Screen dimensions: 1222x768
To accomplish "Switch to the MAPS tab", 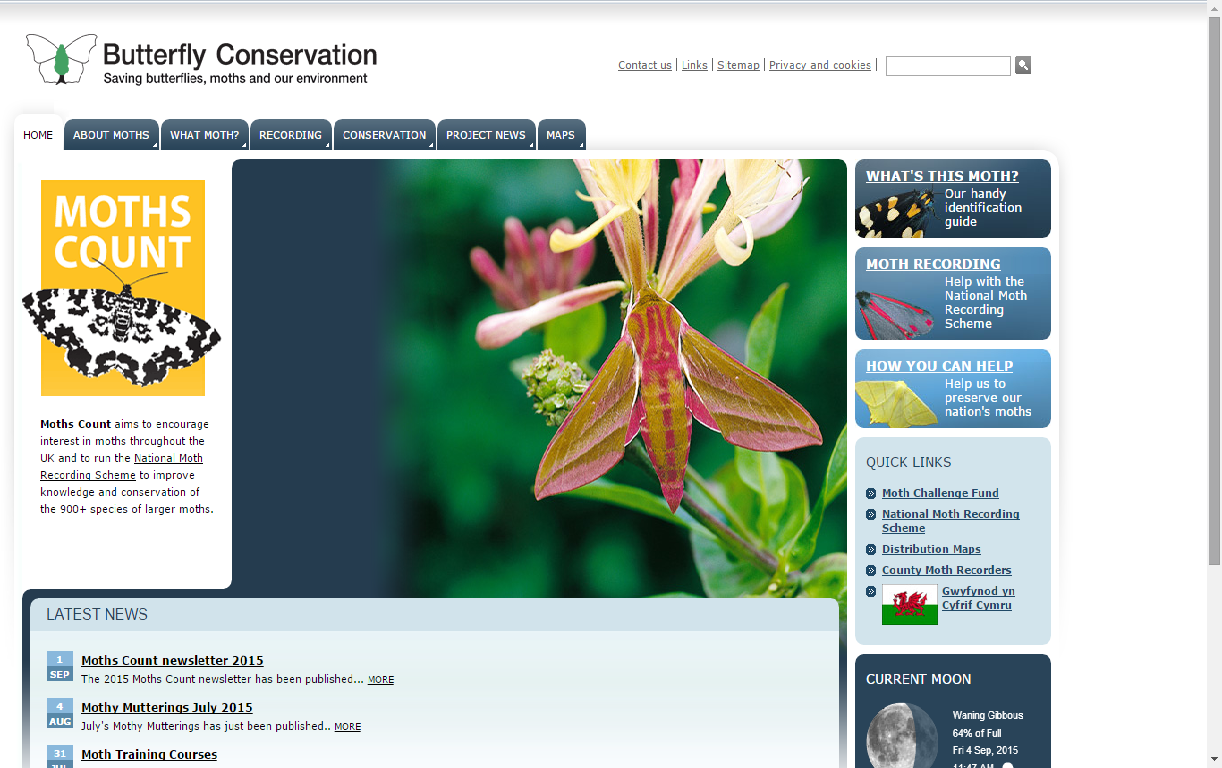I will coord(561,134).
